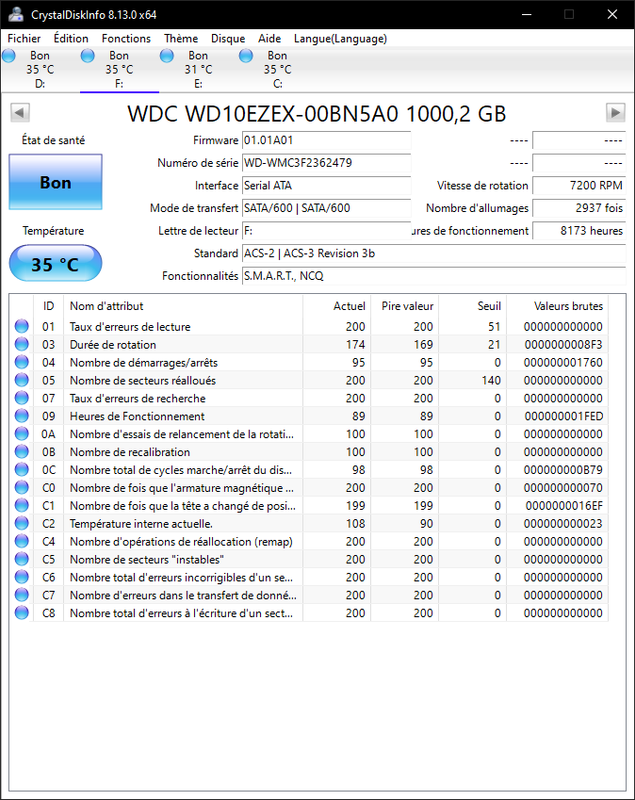Go to previous disk with left arrow
This screenshot has width=635, height=800.
coord(20,112)
